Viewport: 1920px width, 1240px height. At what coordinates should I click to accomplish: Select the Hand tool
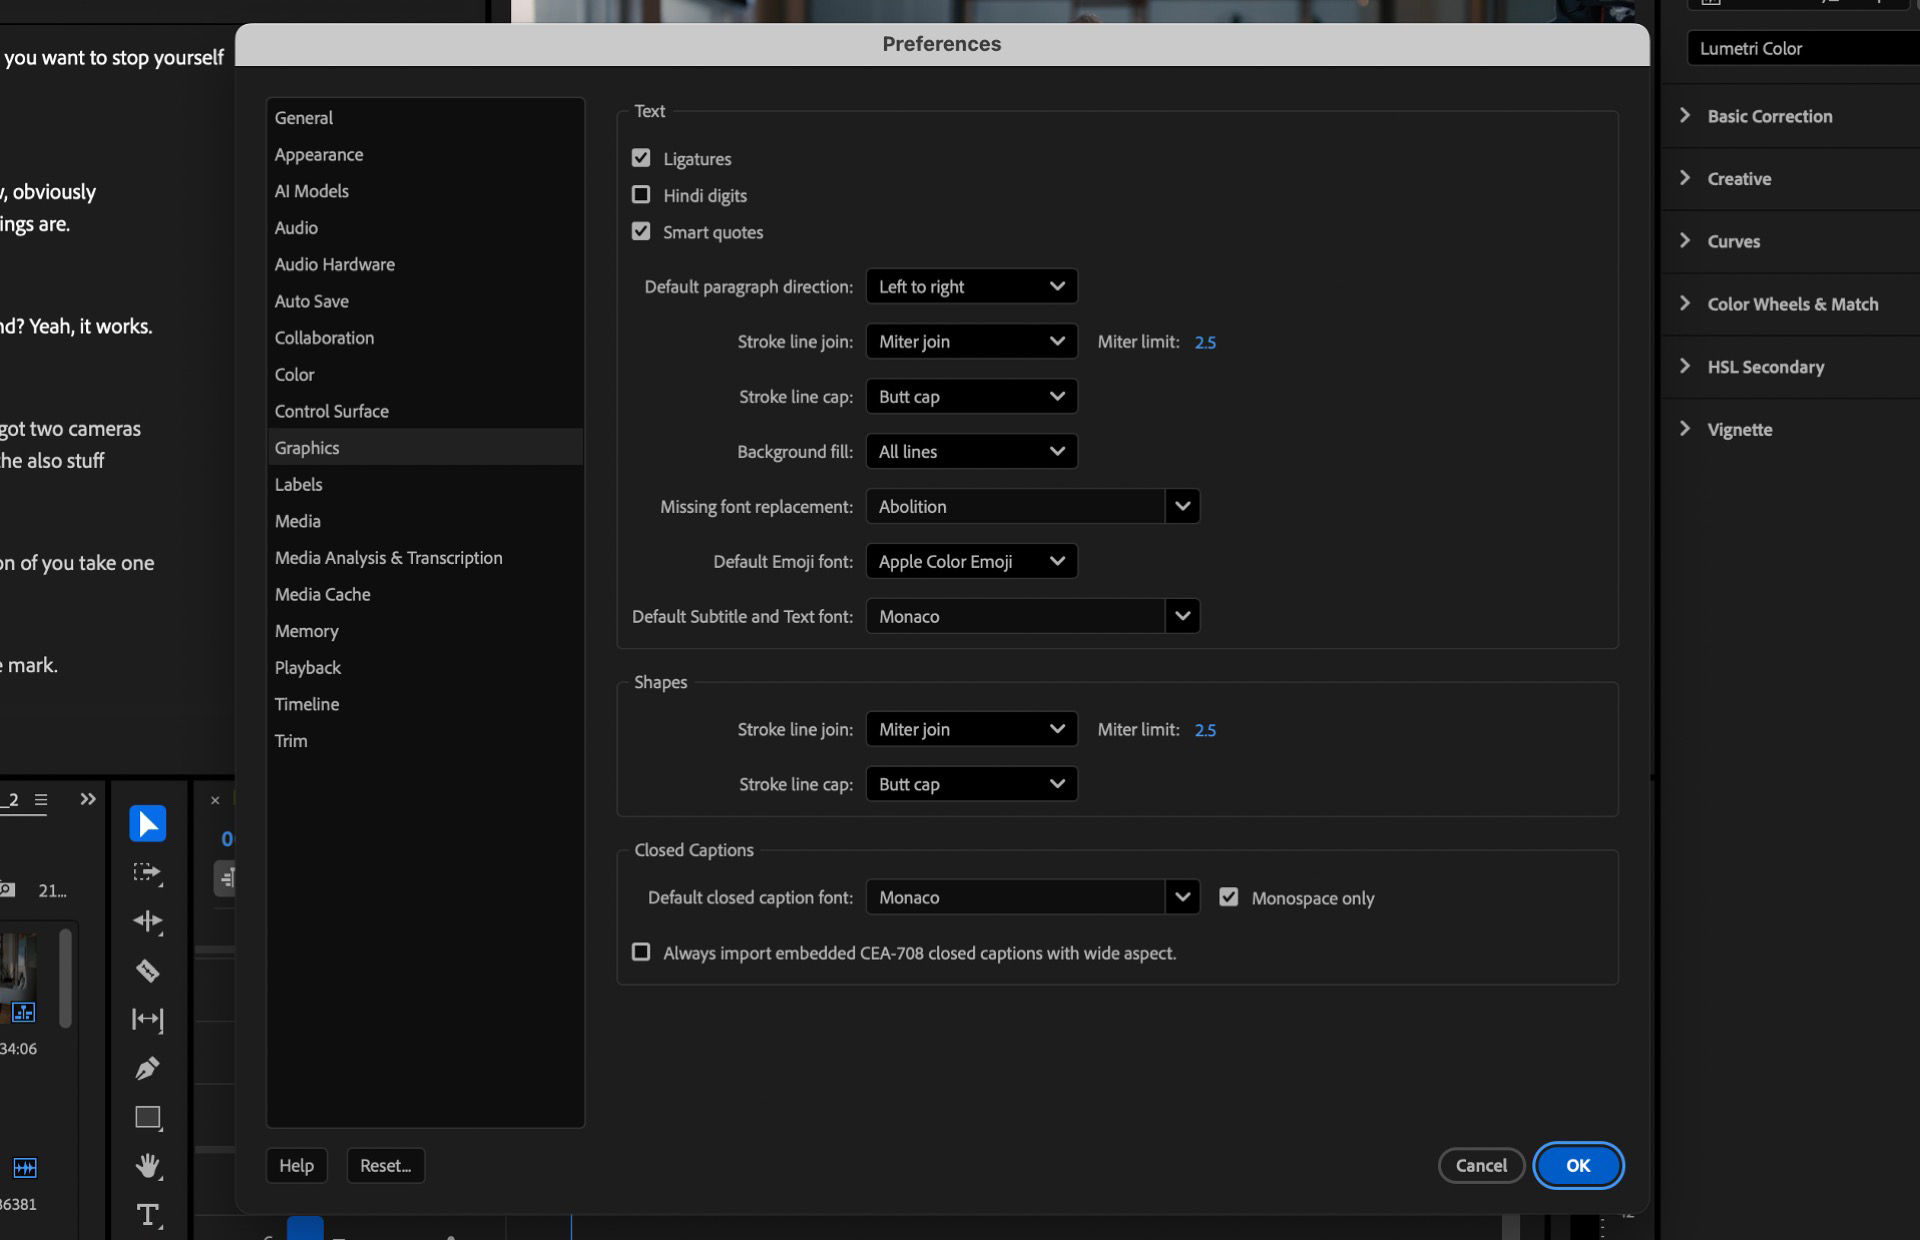coord(148,1166)
